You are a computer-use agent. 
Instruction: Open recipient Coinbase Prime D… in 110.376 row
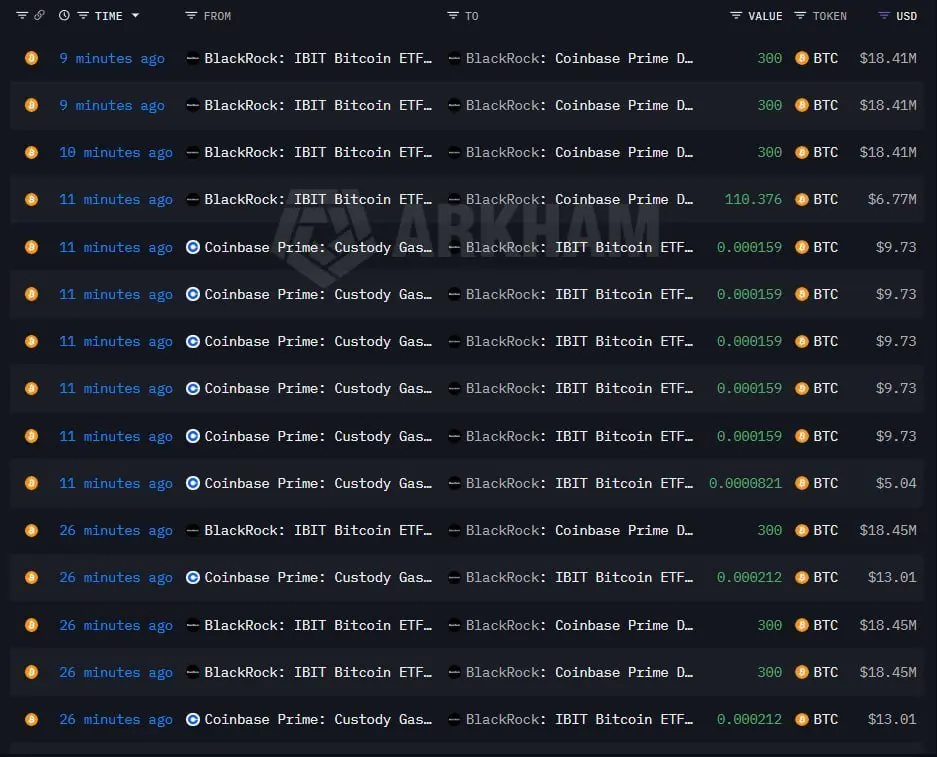(580, 200)
